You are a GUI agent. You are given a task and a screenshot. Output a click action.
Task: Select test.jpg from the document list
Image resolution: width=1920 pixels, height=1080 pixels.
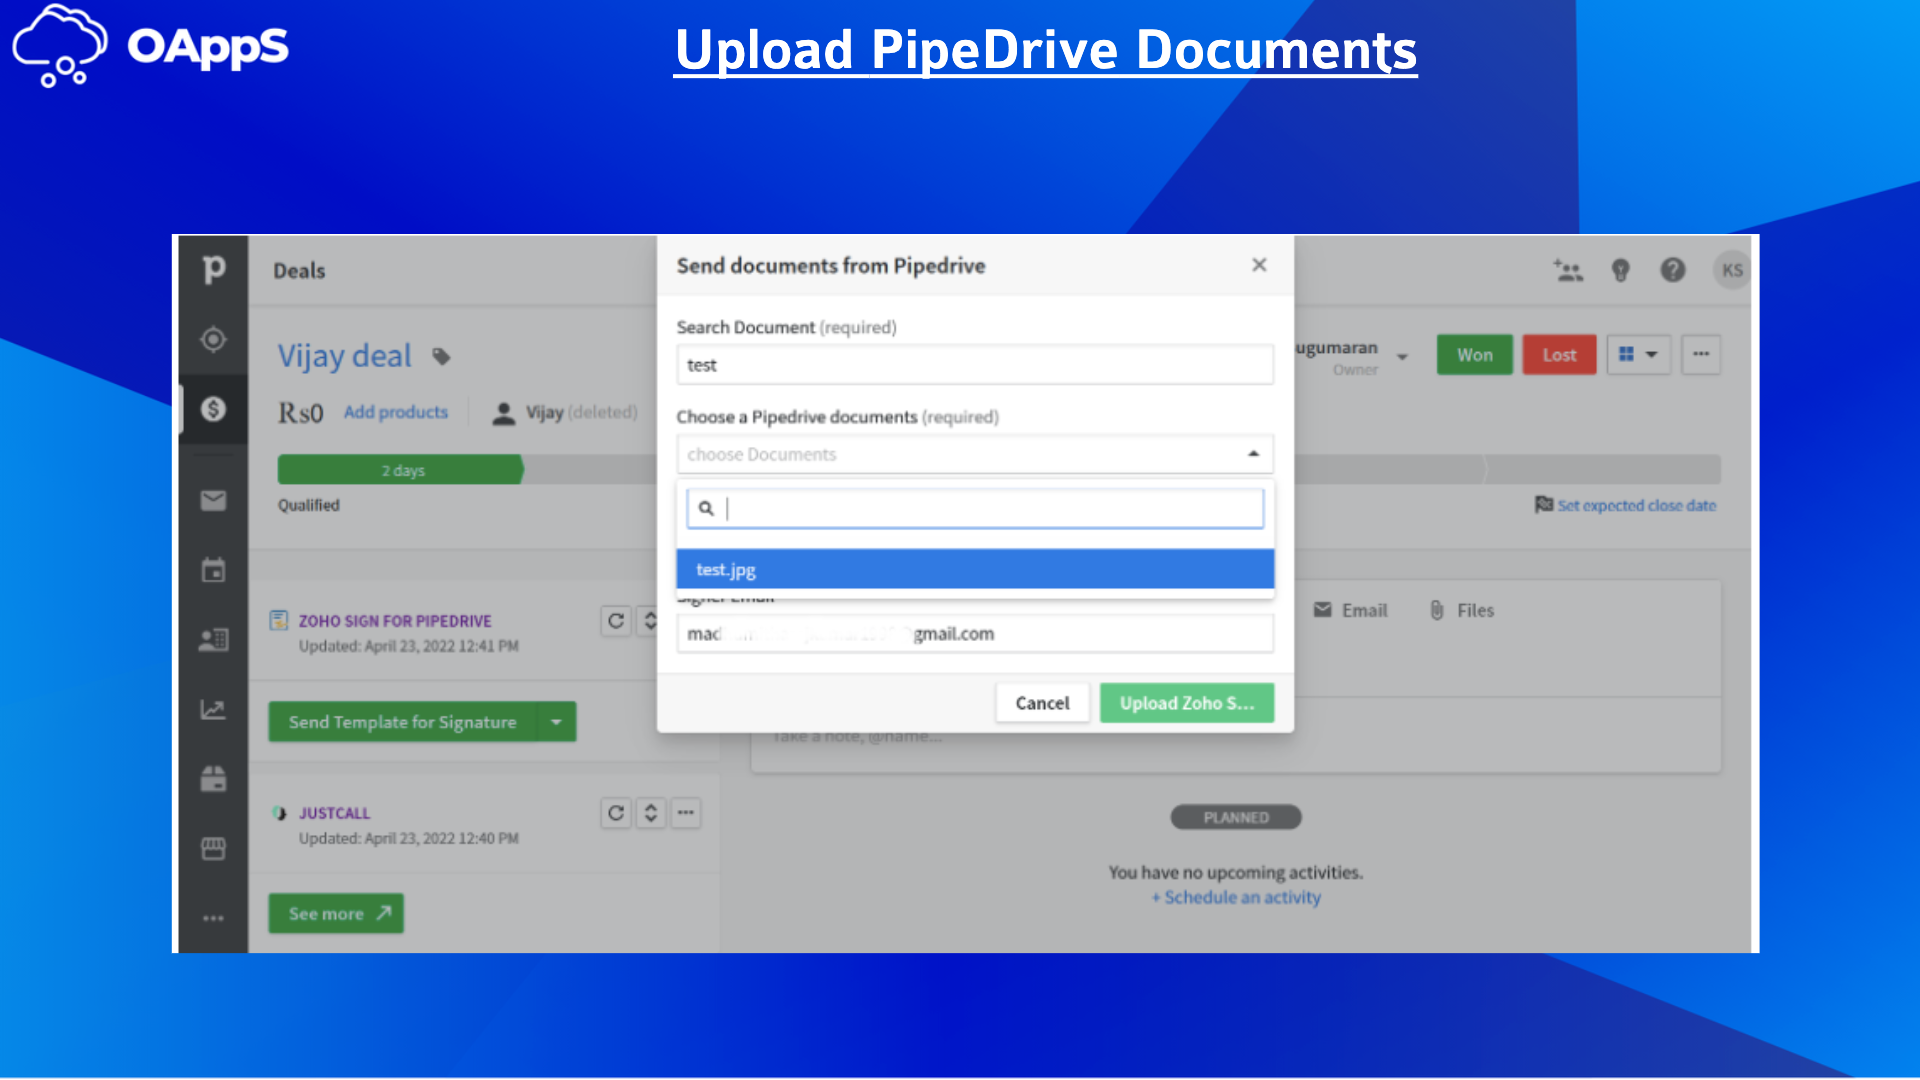[975, 569]
